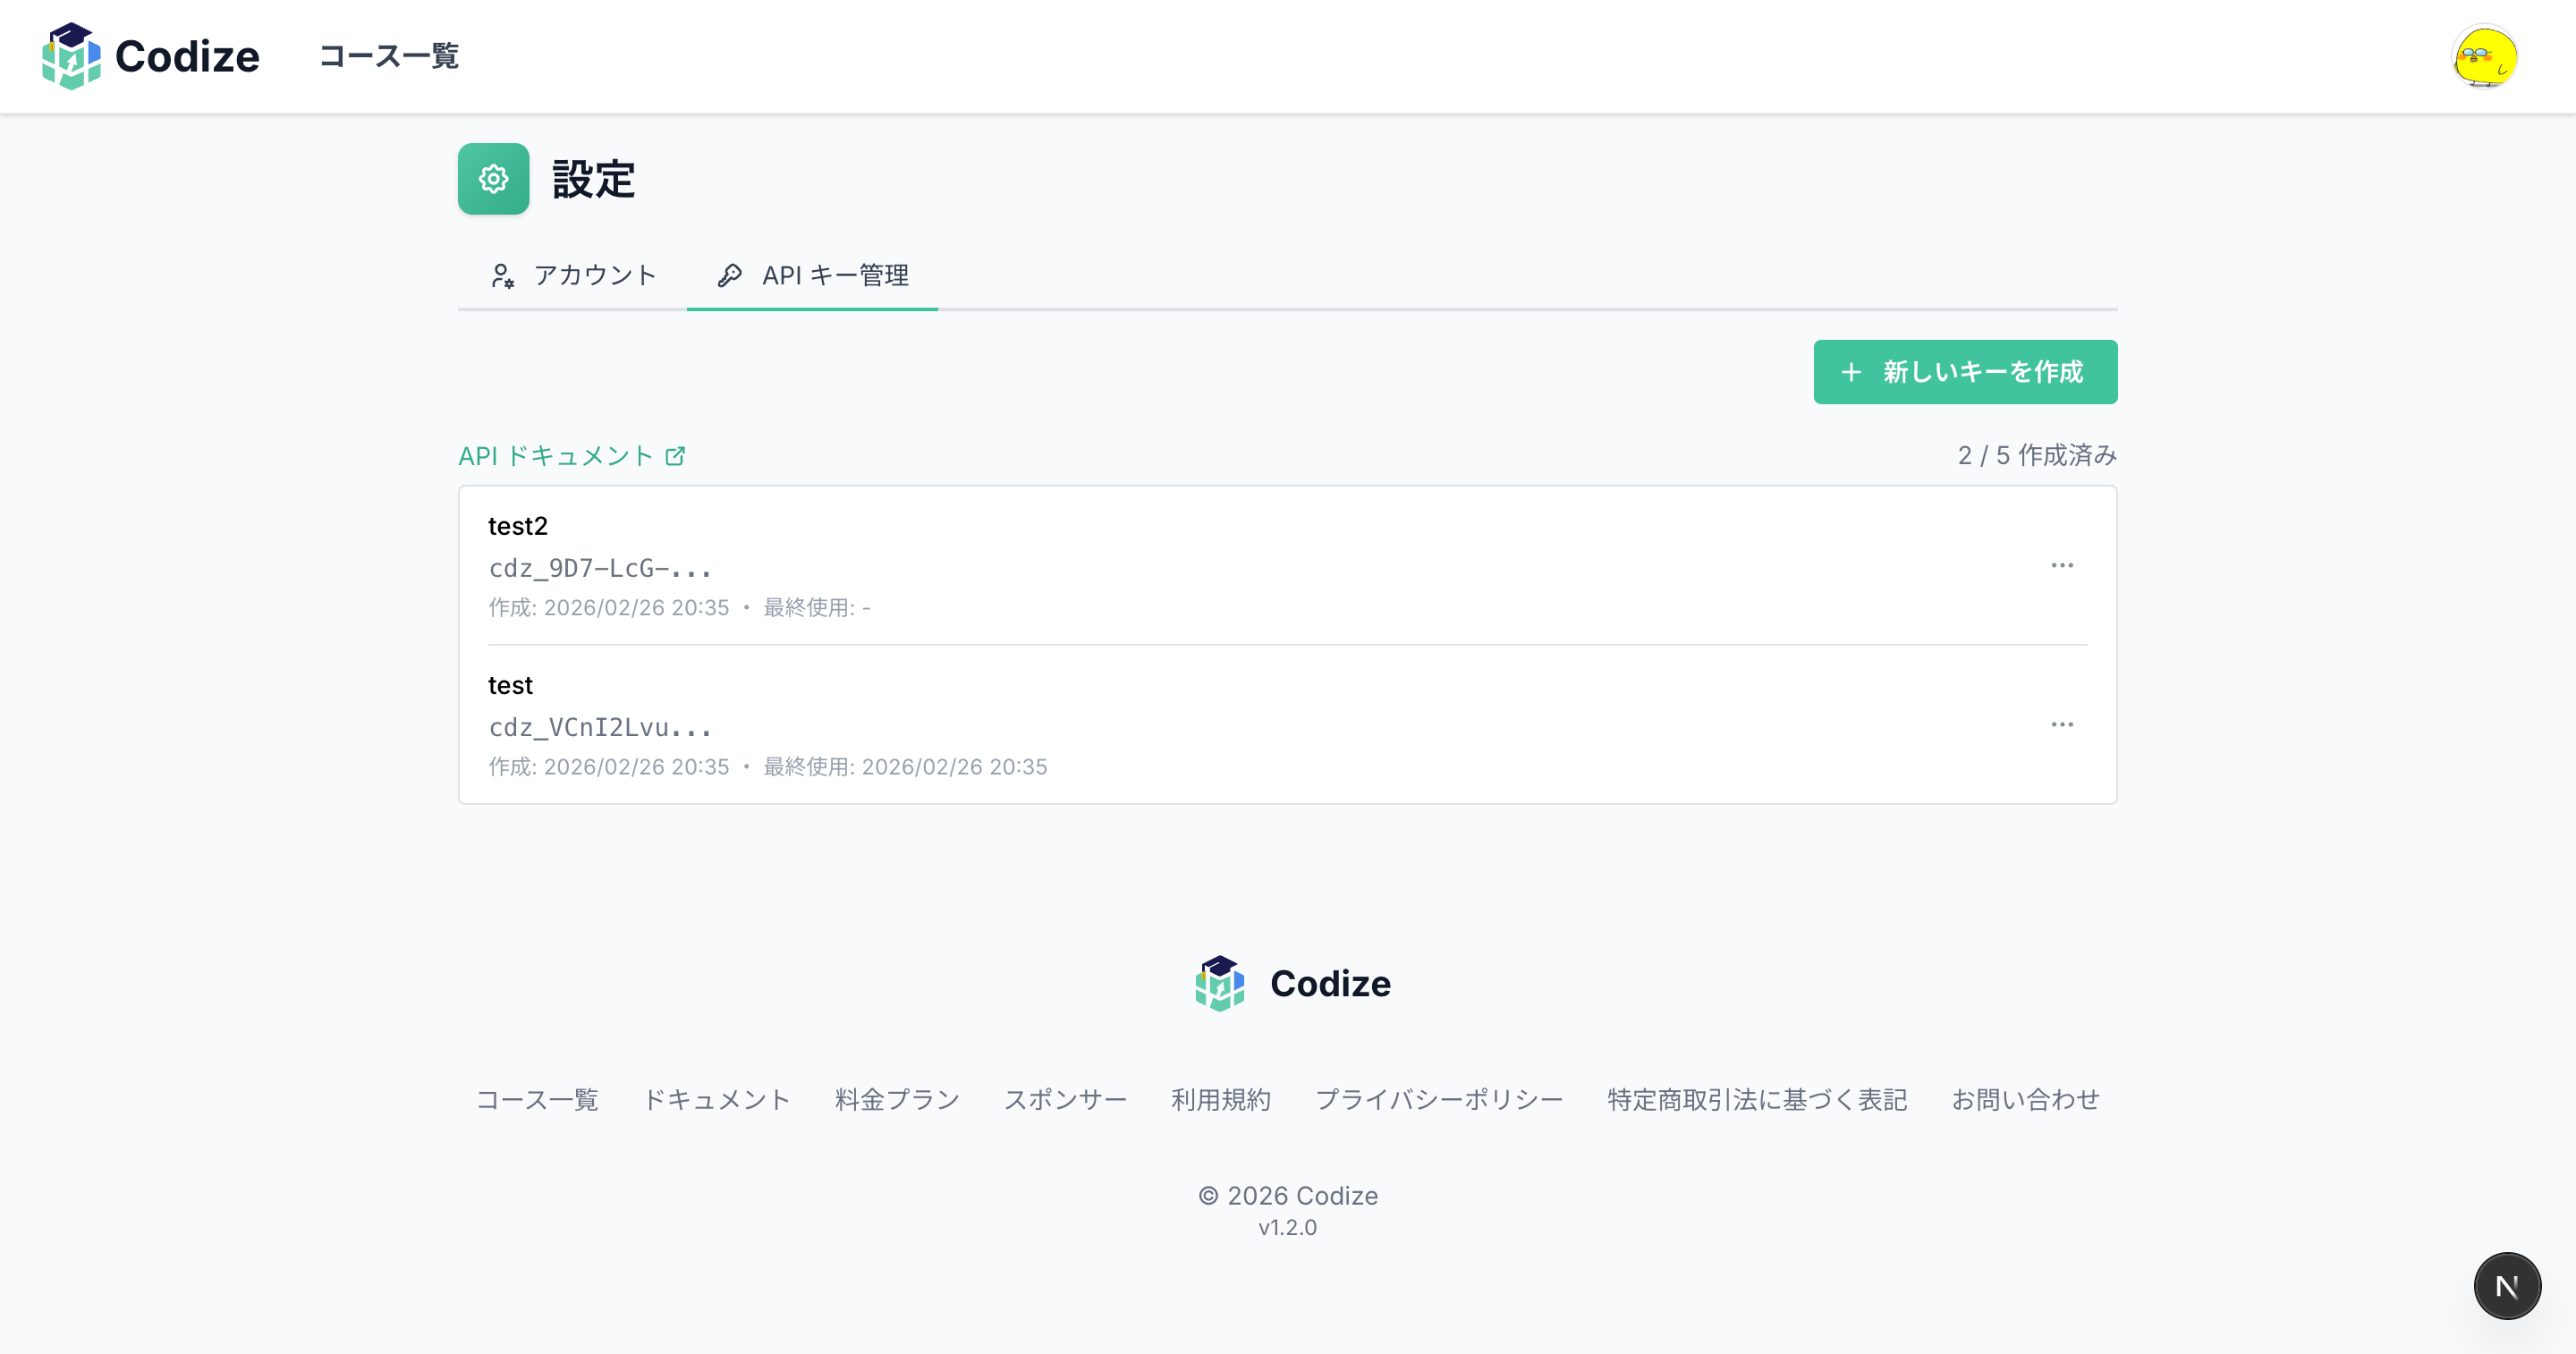Click the test2 key name entry
Viewport: 2576px width, 1354px height.
(518, 526)
